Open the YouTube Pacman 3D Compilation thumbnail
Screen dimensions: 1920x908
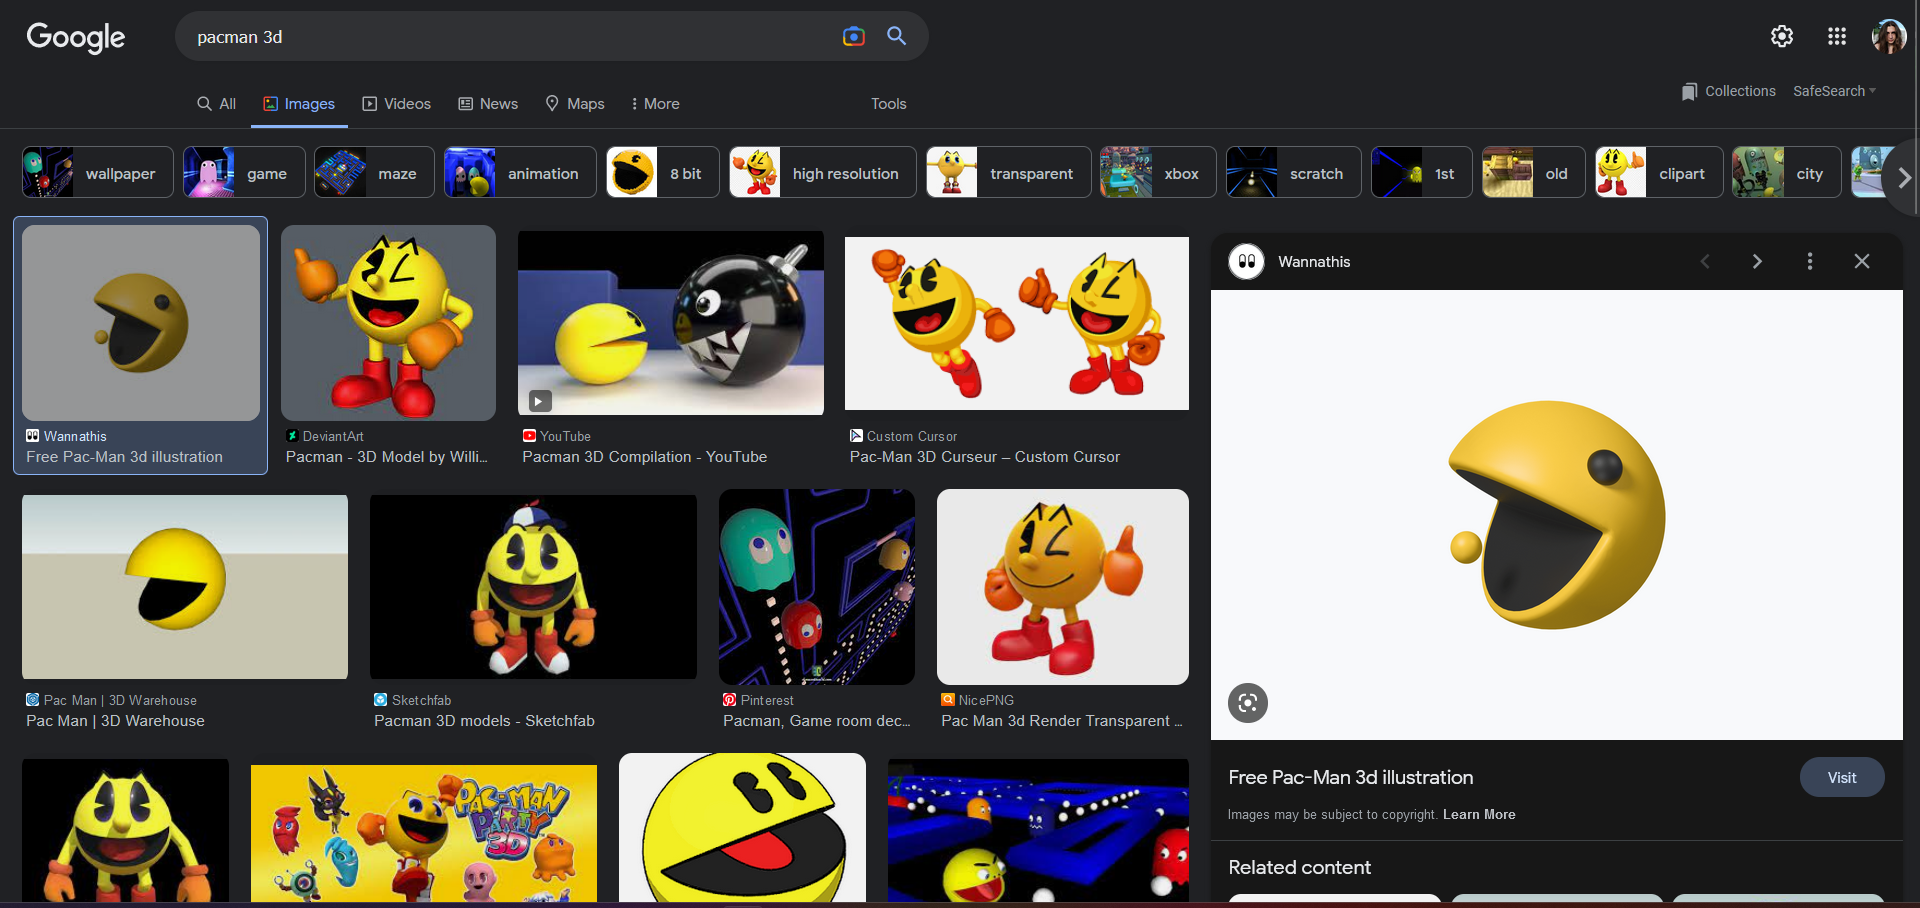(671, 323)
